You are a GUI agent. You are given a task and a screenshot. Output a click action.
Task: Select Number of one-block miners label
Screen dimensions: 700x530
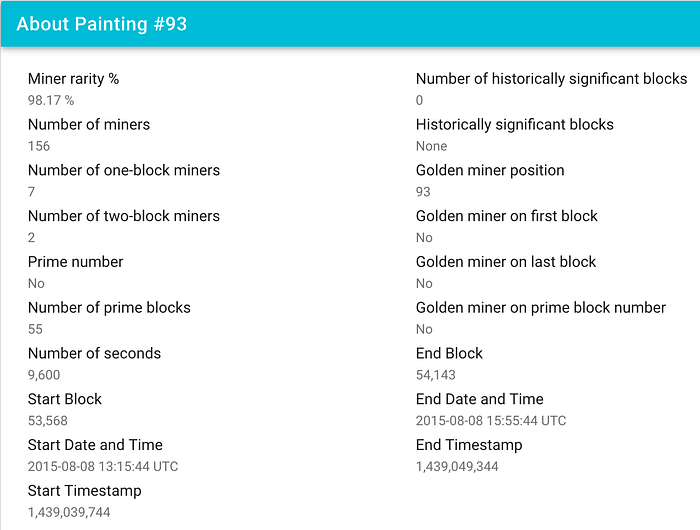tap(124, 171)
